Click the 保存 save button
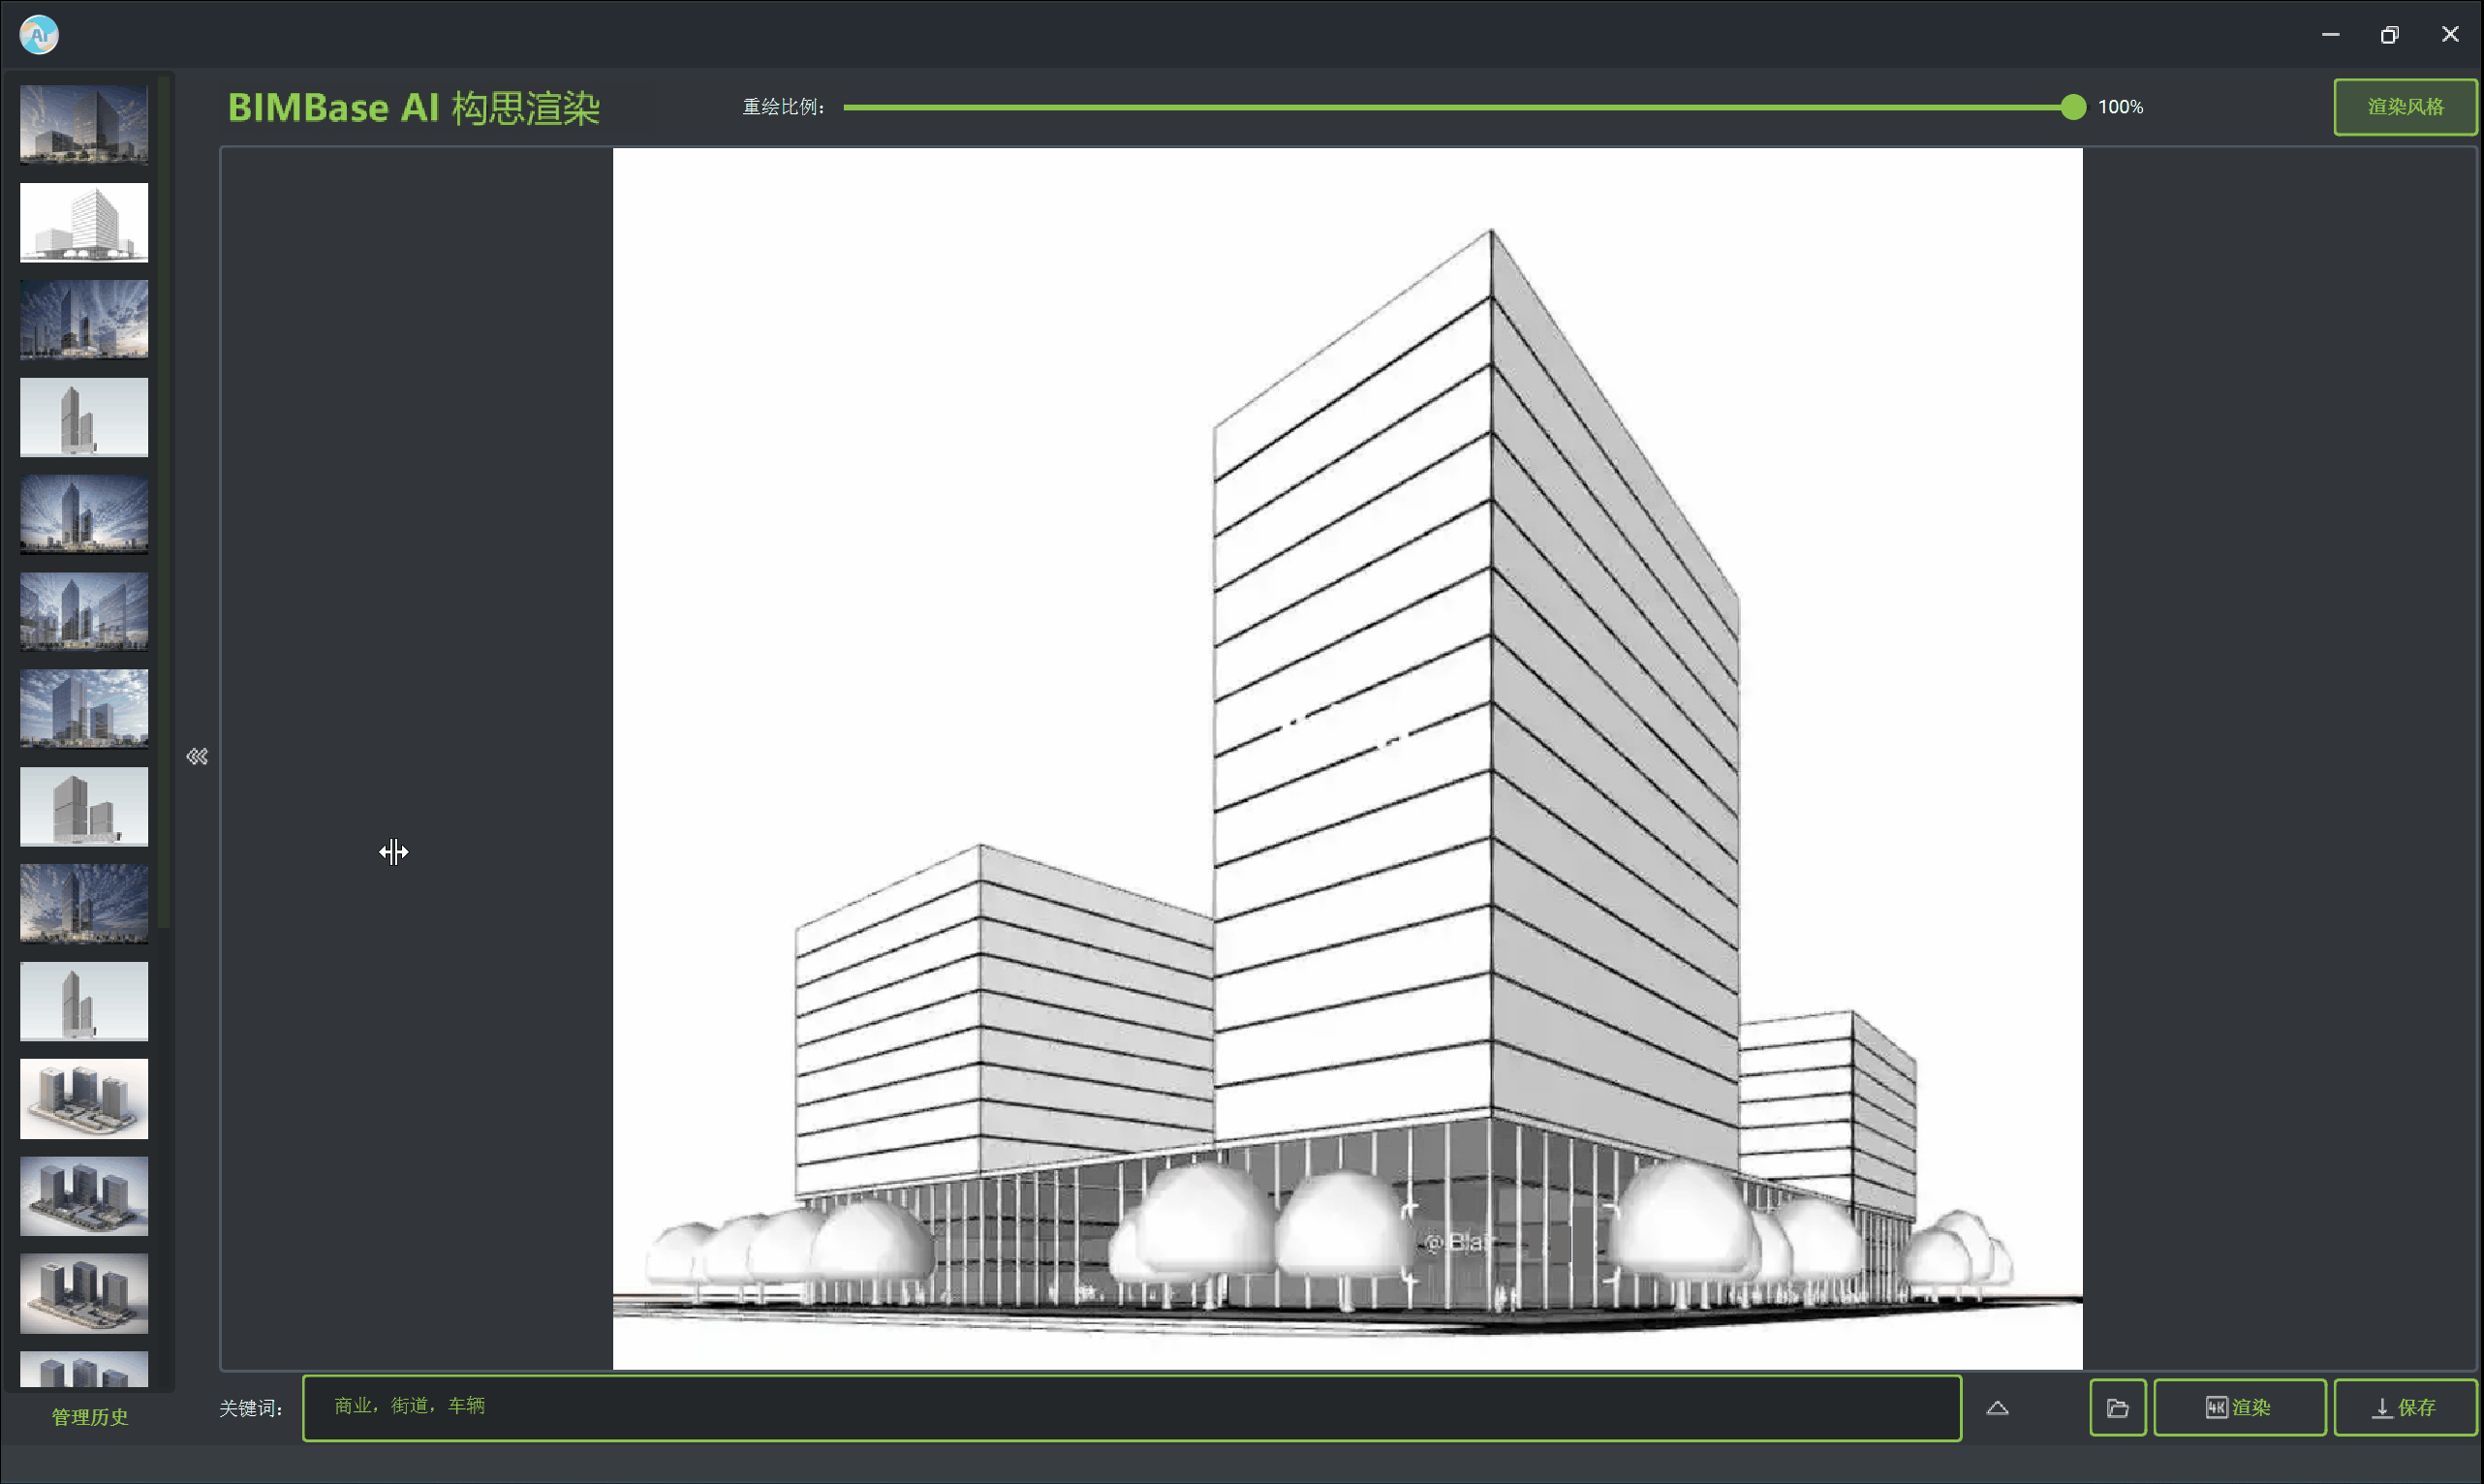2484x1484 pixels. click(x=2404, y=1408)
